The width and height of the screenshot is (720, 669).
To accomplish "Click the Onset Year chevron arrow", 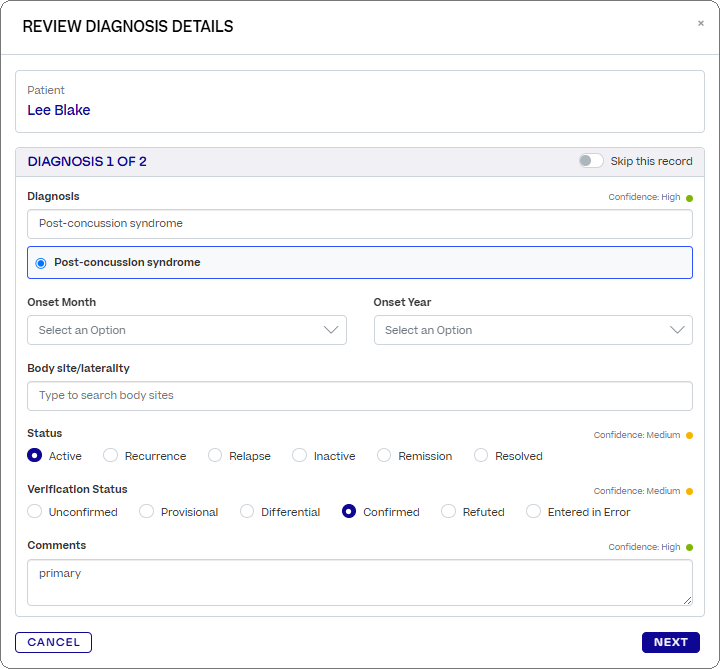I will (677, 330).
